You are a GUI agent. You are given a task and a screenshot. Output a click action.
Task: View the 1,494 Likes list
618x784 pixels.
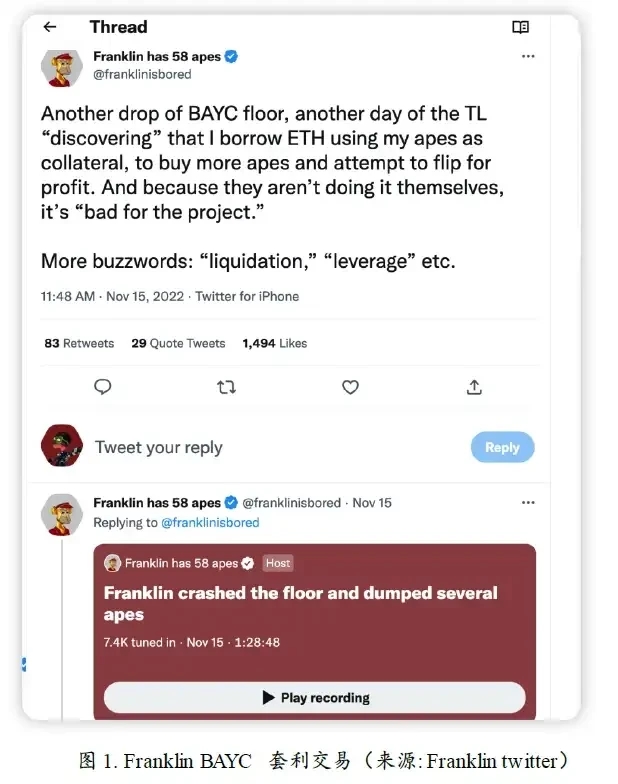(x=274, y=343)
